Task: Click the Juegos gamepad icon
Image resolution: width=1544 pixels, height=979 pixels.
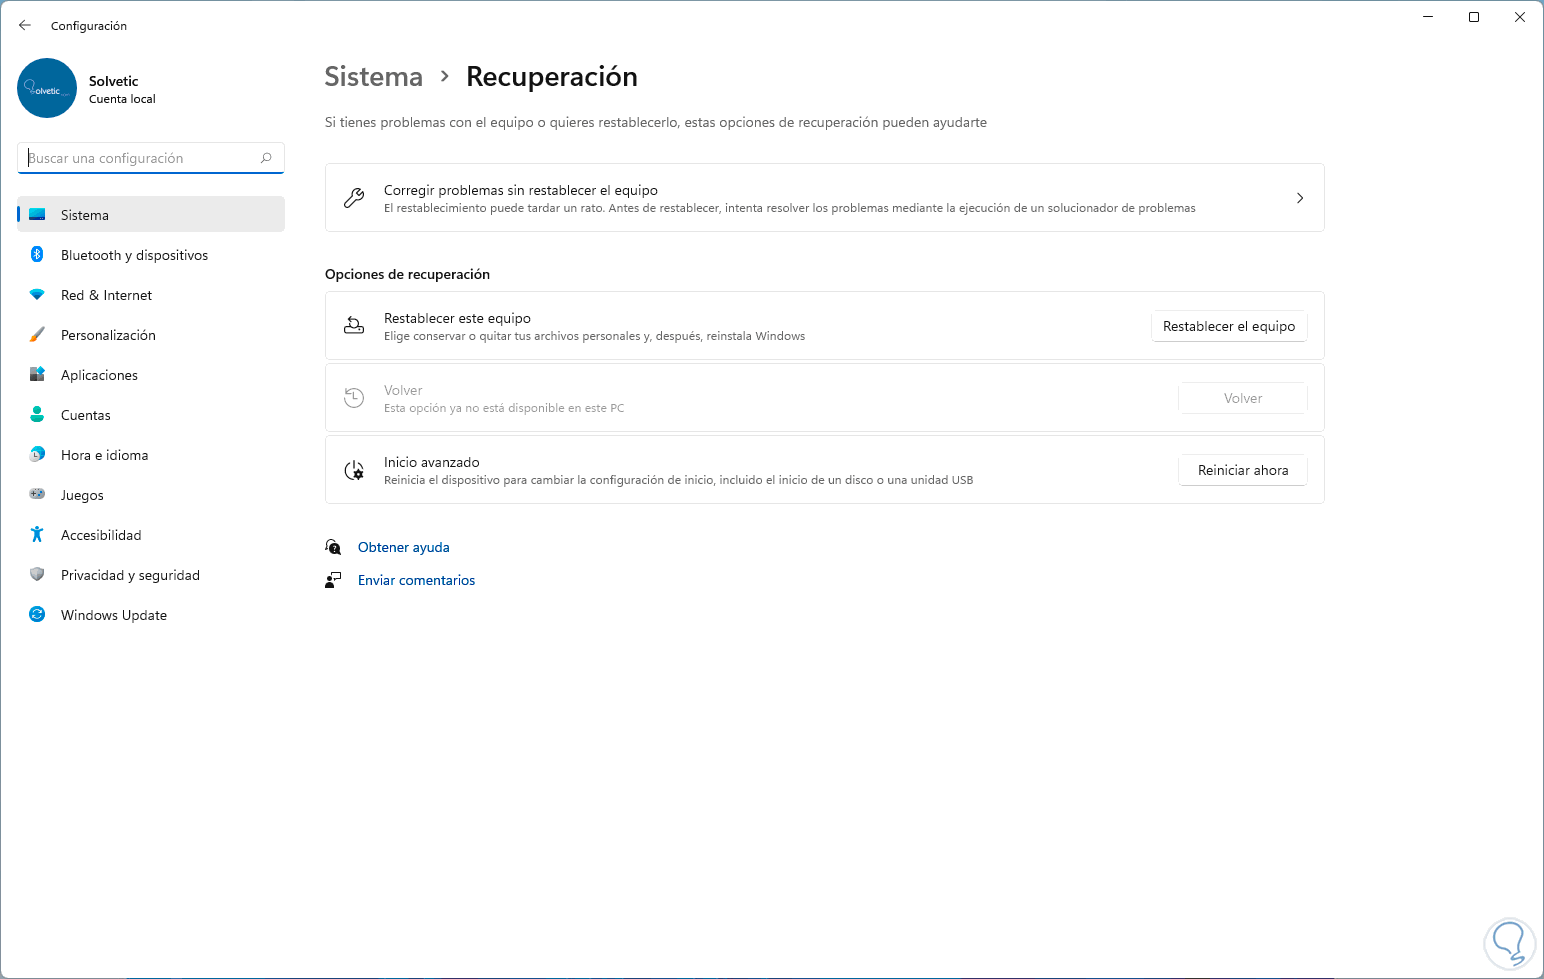Action: tap(37, 494)
